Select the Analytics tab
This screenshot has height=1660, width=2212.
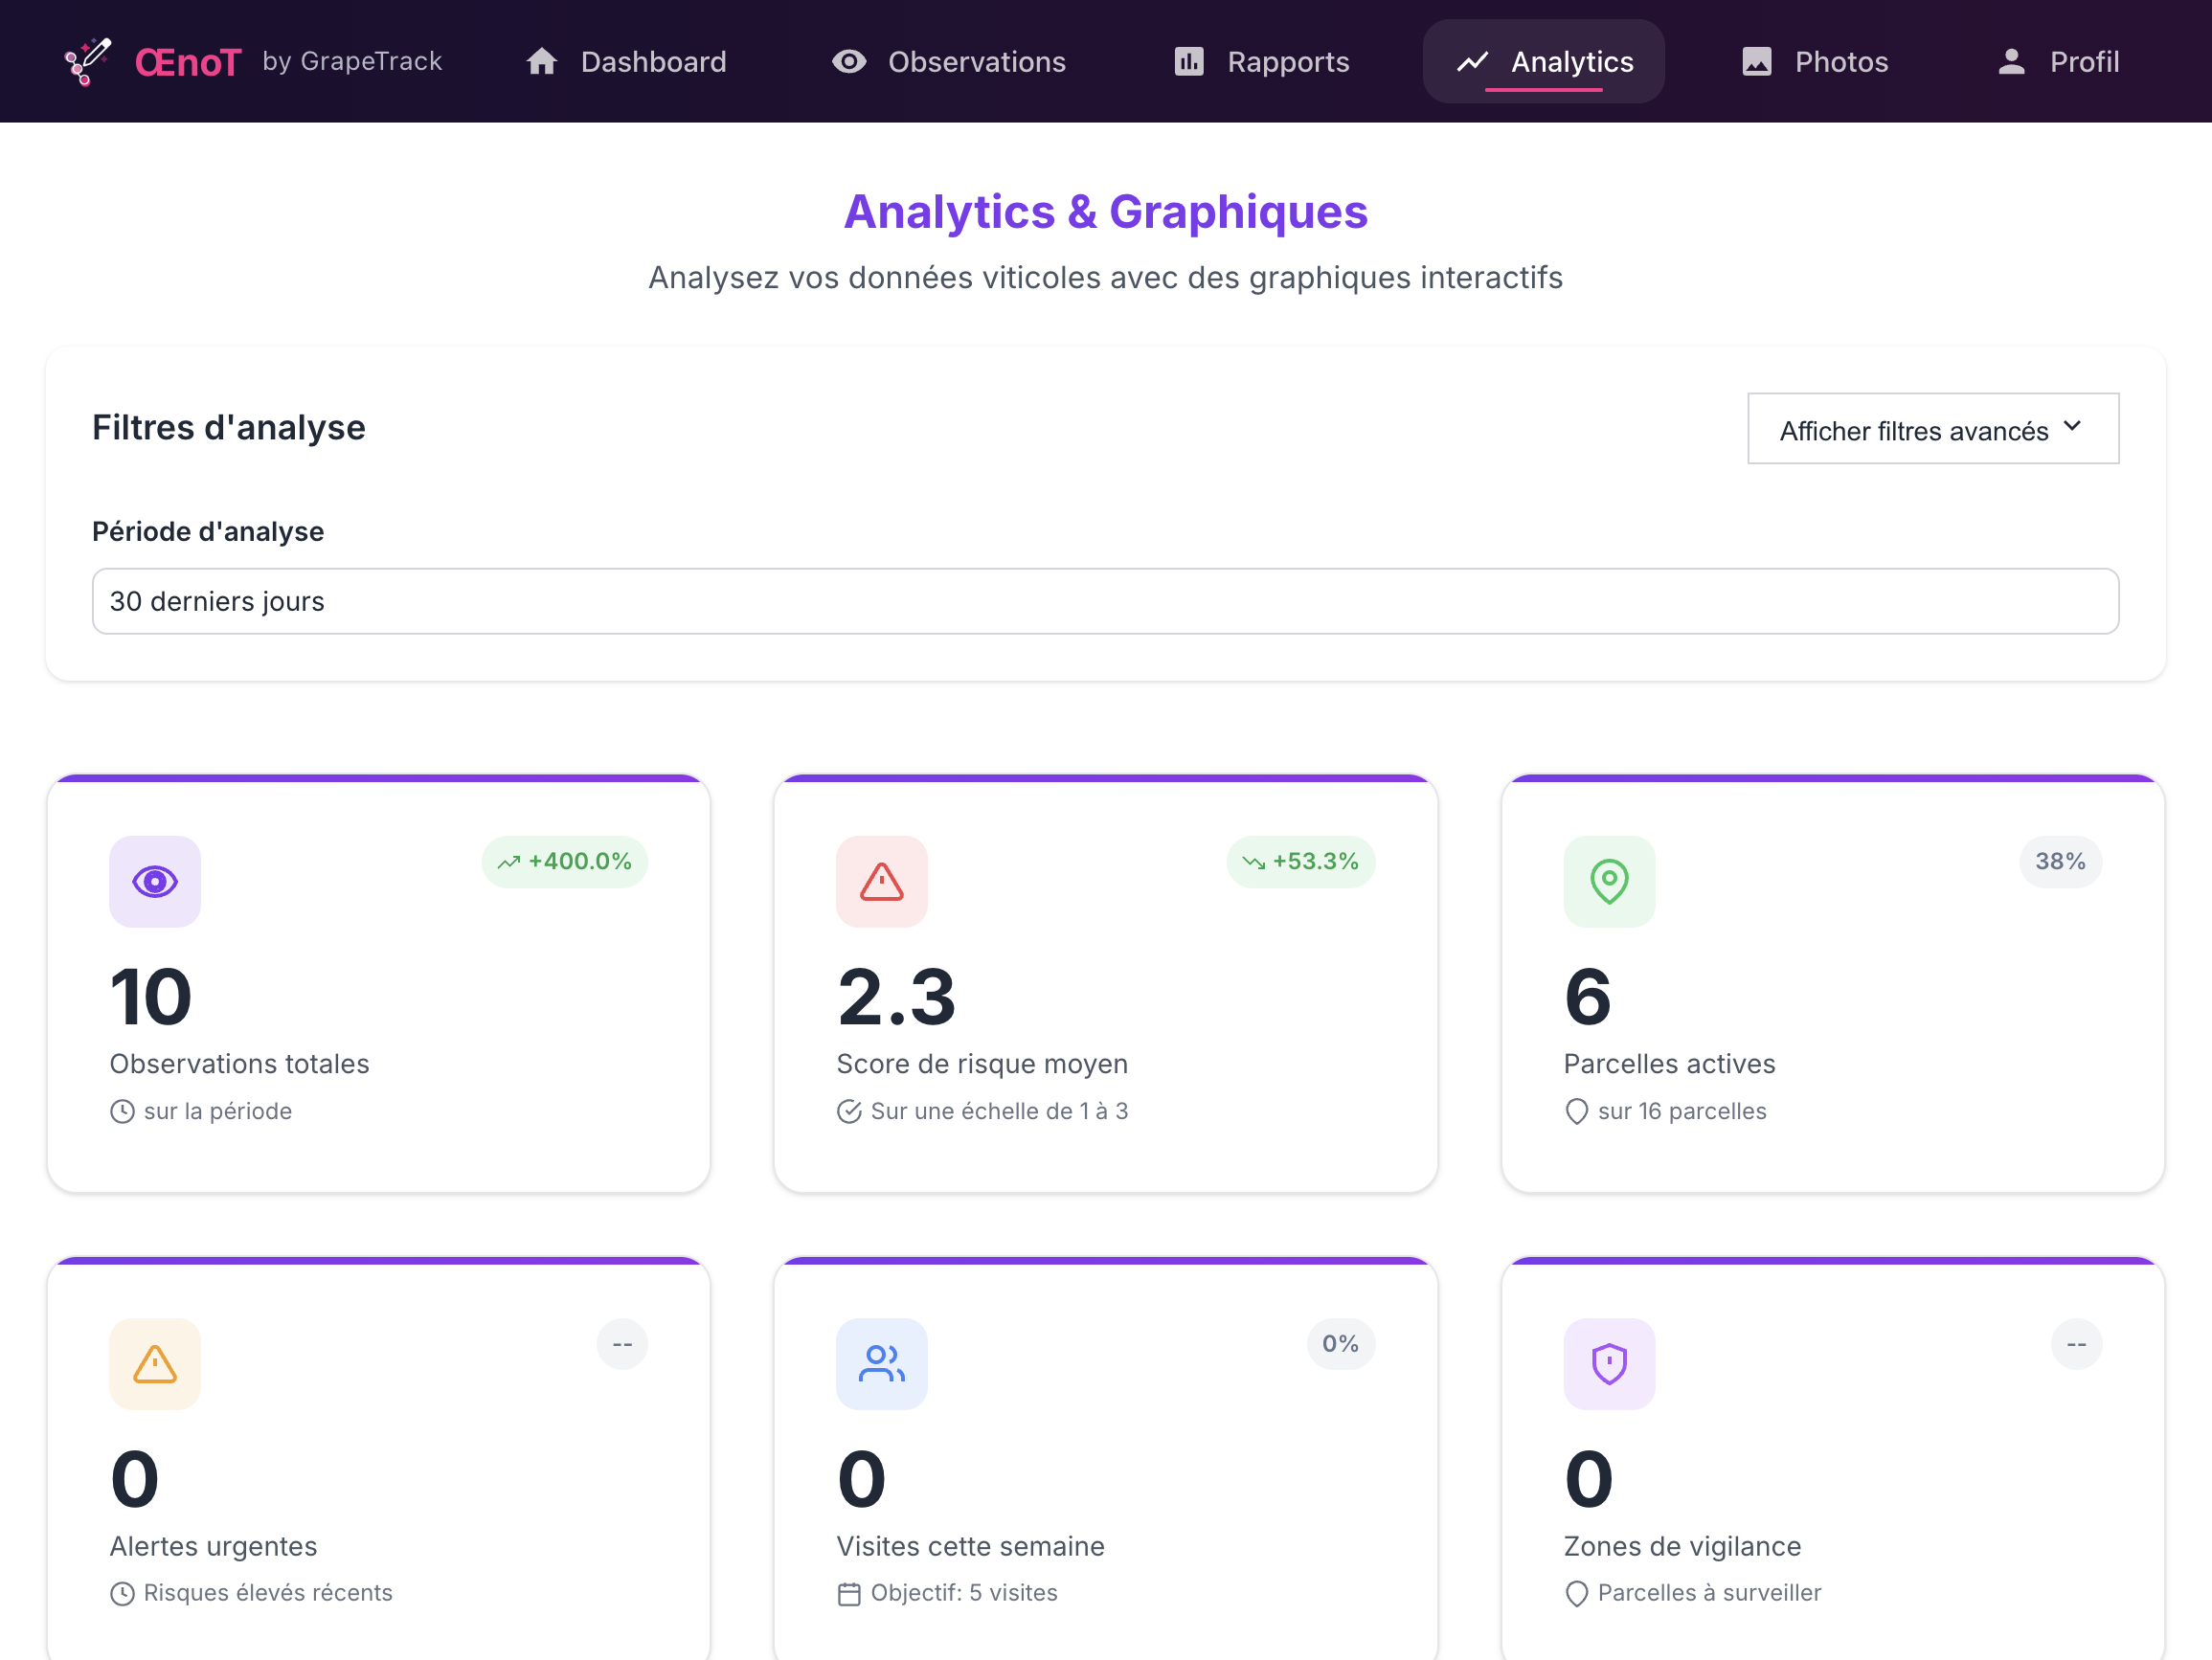click(x=1544, y=62)
